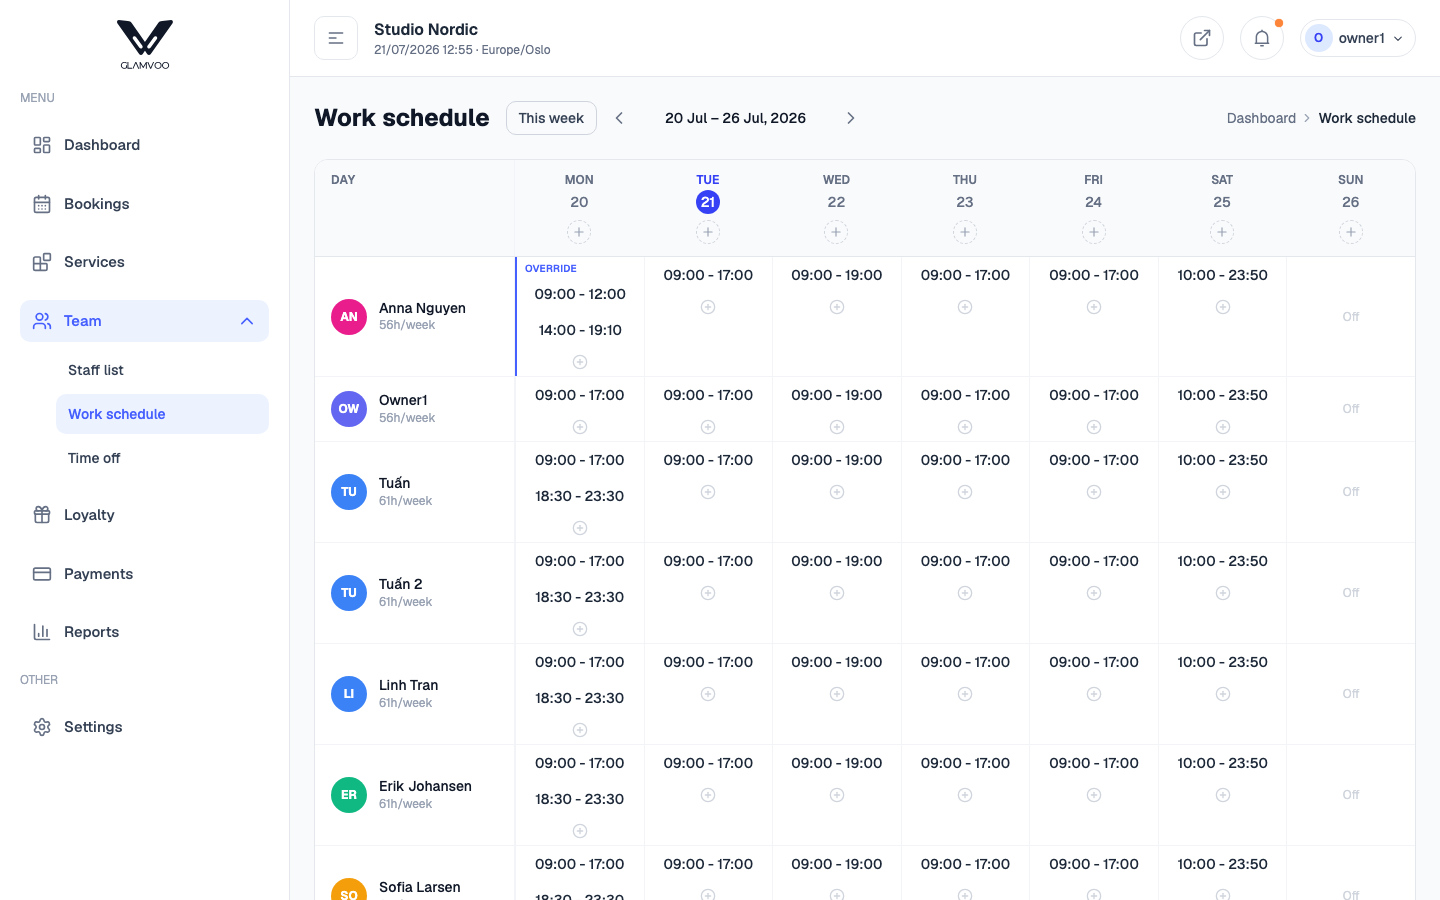Click Erik Johansen's Thursday 09:00 - 17:00 shift

pos(965,763)
